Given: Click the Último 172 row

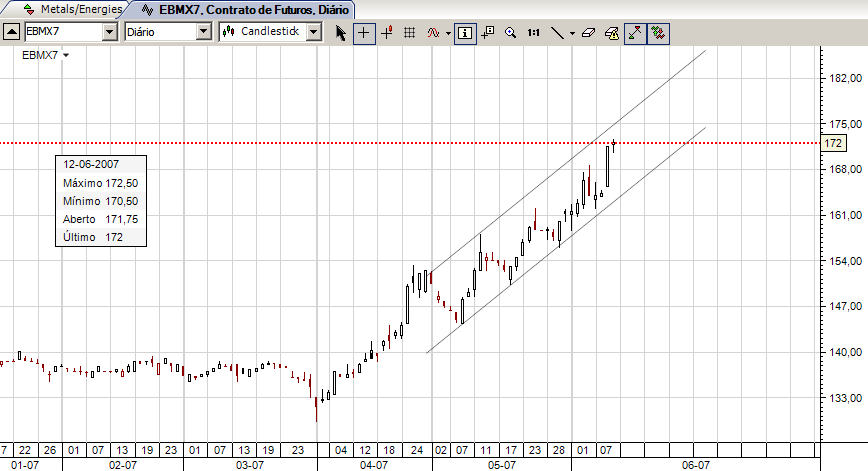Looking at the screenshot, I should tap(101, 237).
